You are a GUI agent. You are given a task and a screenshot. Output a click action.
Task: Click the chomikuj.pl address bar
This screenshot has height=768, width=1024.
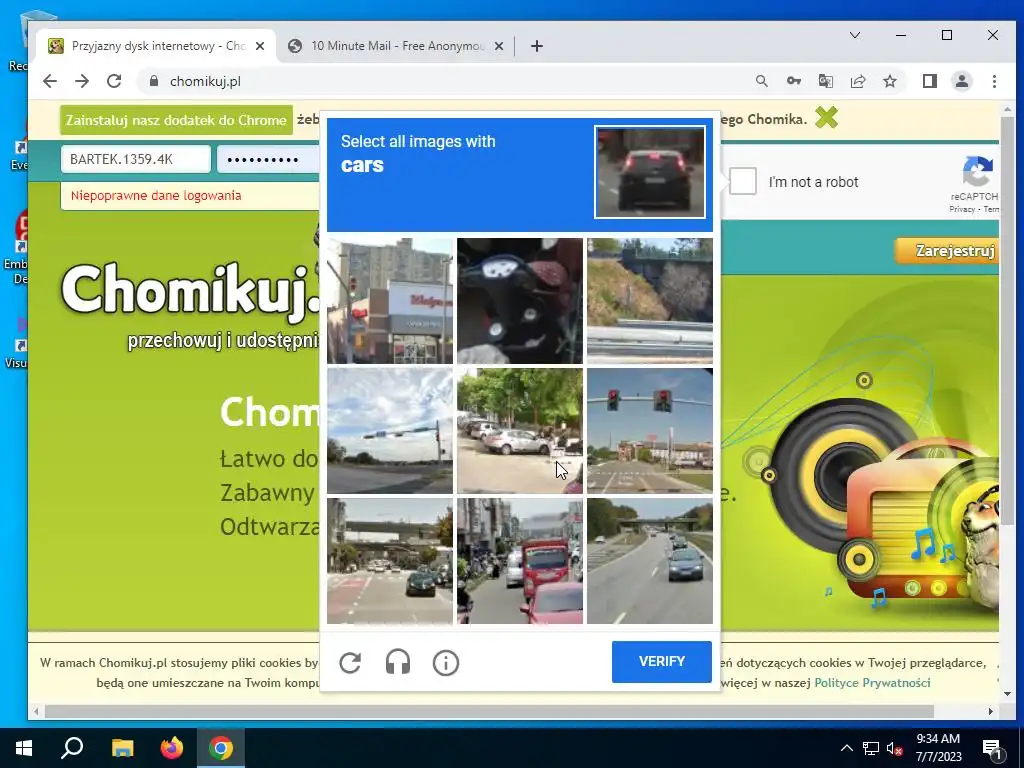click(444, 81)
